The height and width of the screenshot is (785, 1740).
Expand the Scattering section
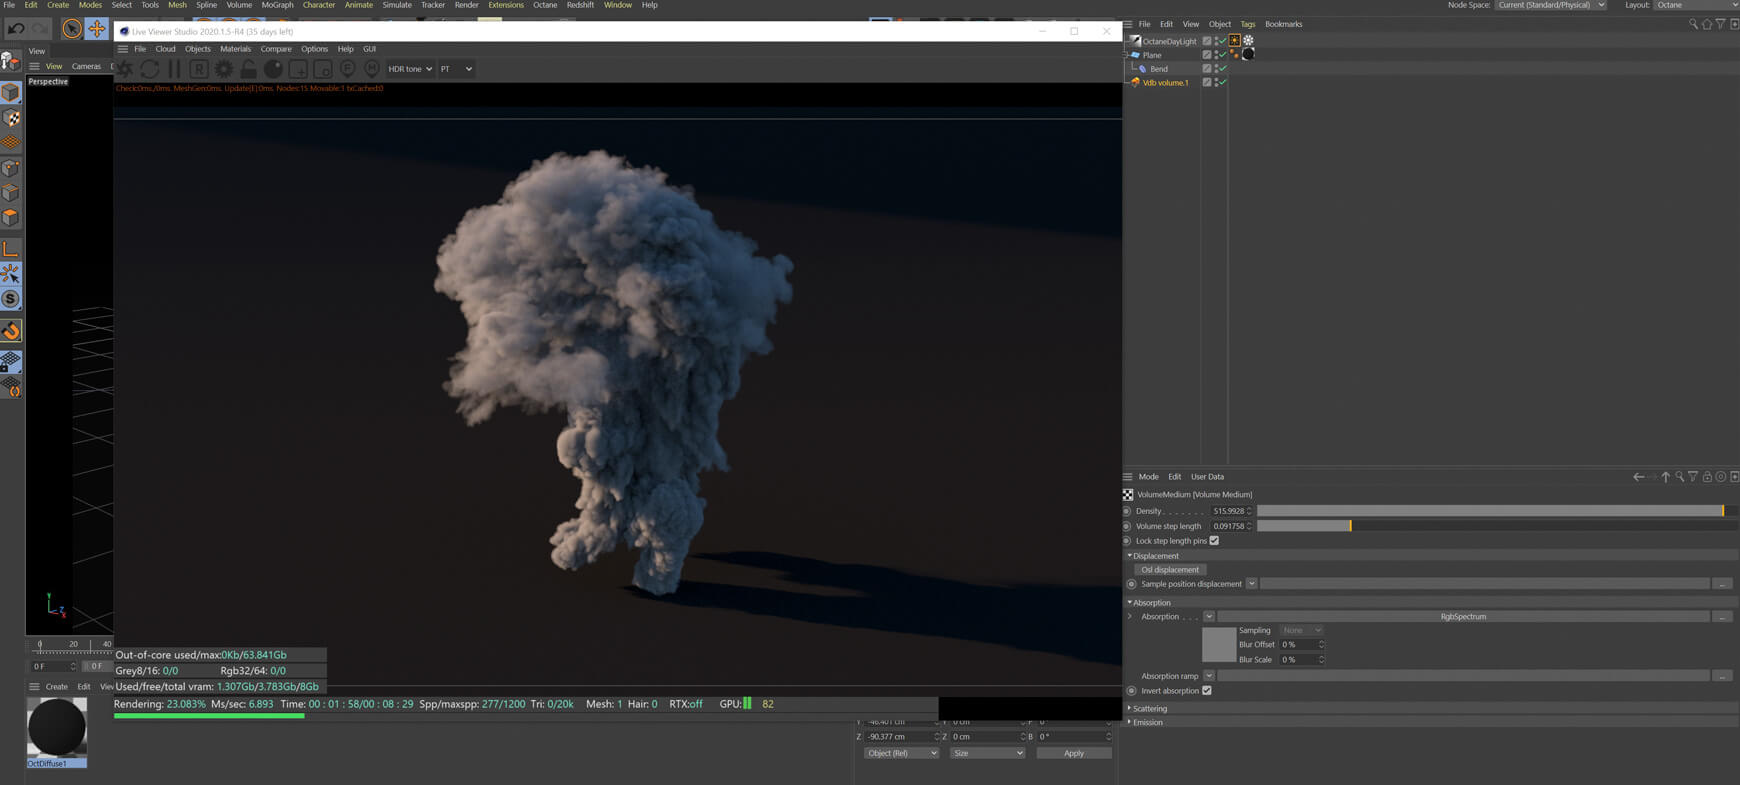pos(1149,708)
